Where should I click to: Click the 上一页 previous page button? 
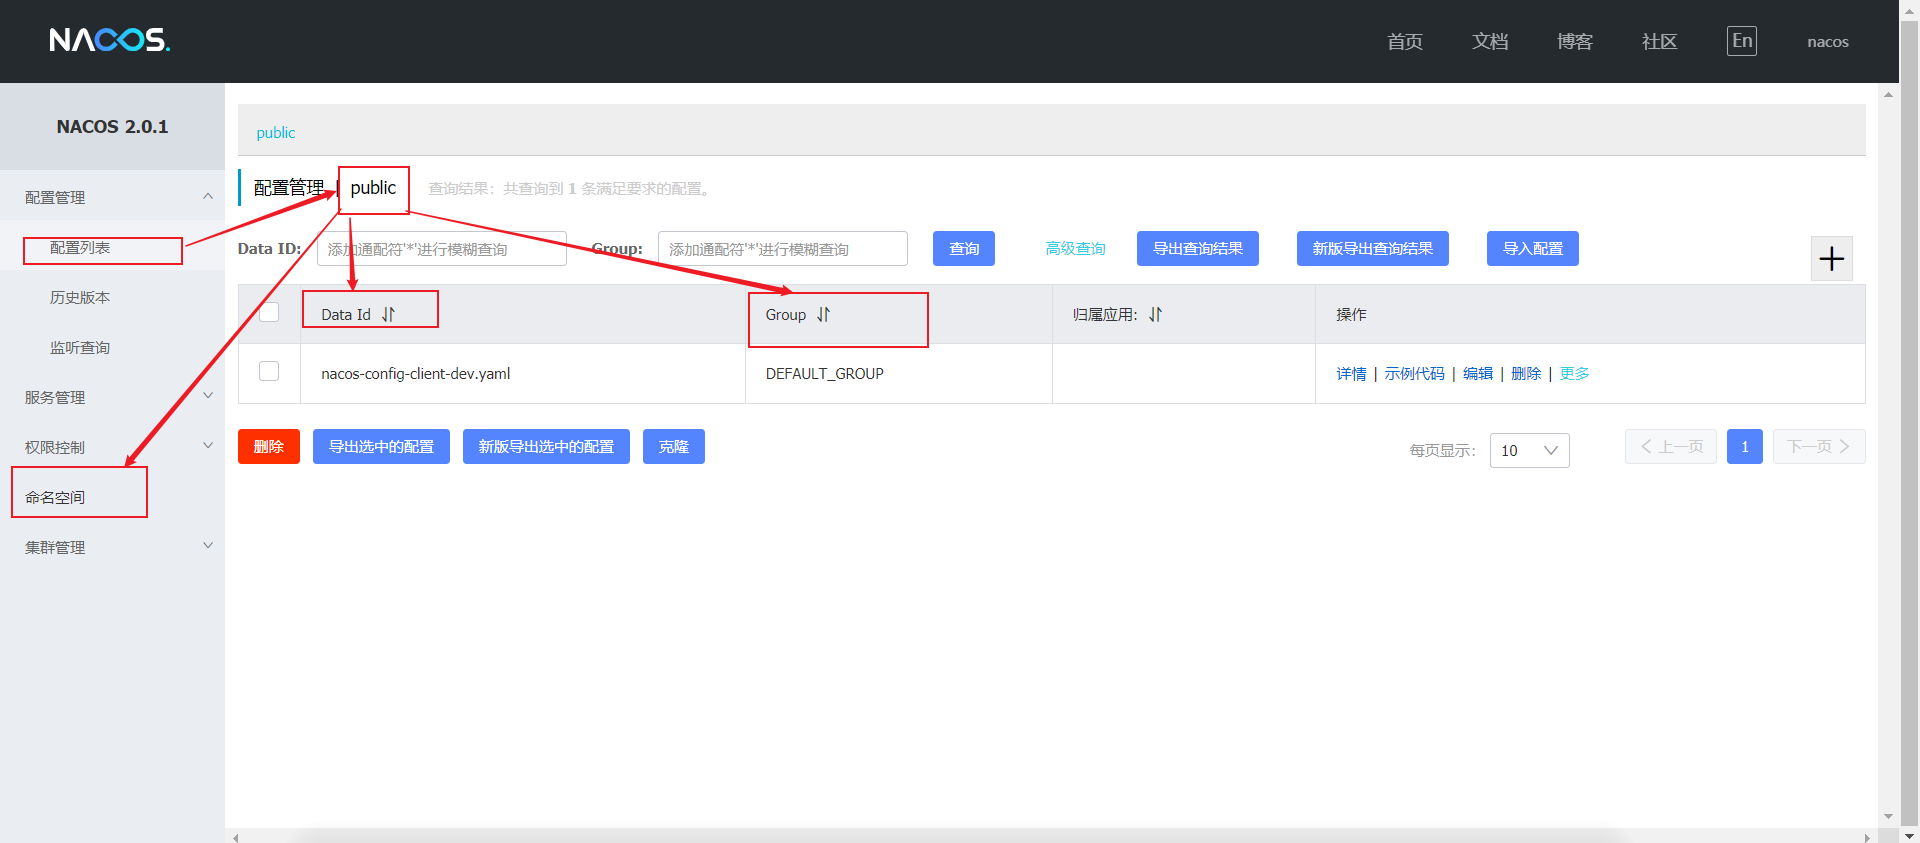pyautogui.click(x=1671, y=446)
